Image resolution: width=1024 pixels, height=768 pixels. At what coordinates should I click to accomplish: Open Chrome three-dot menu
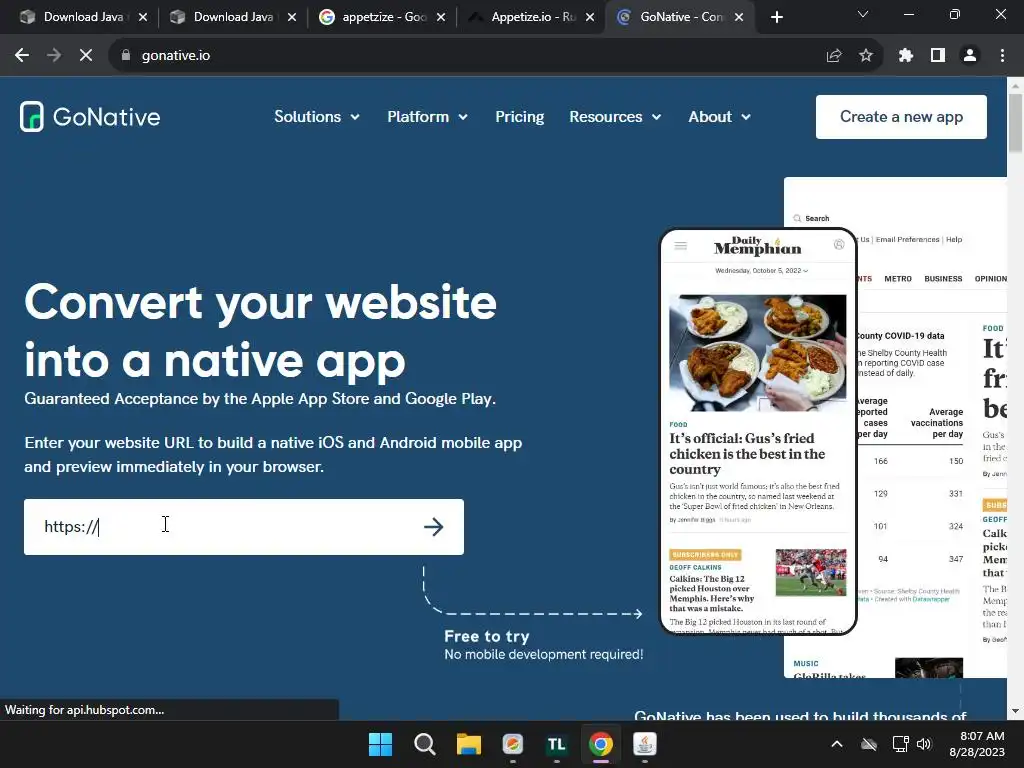[1002, 56]
